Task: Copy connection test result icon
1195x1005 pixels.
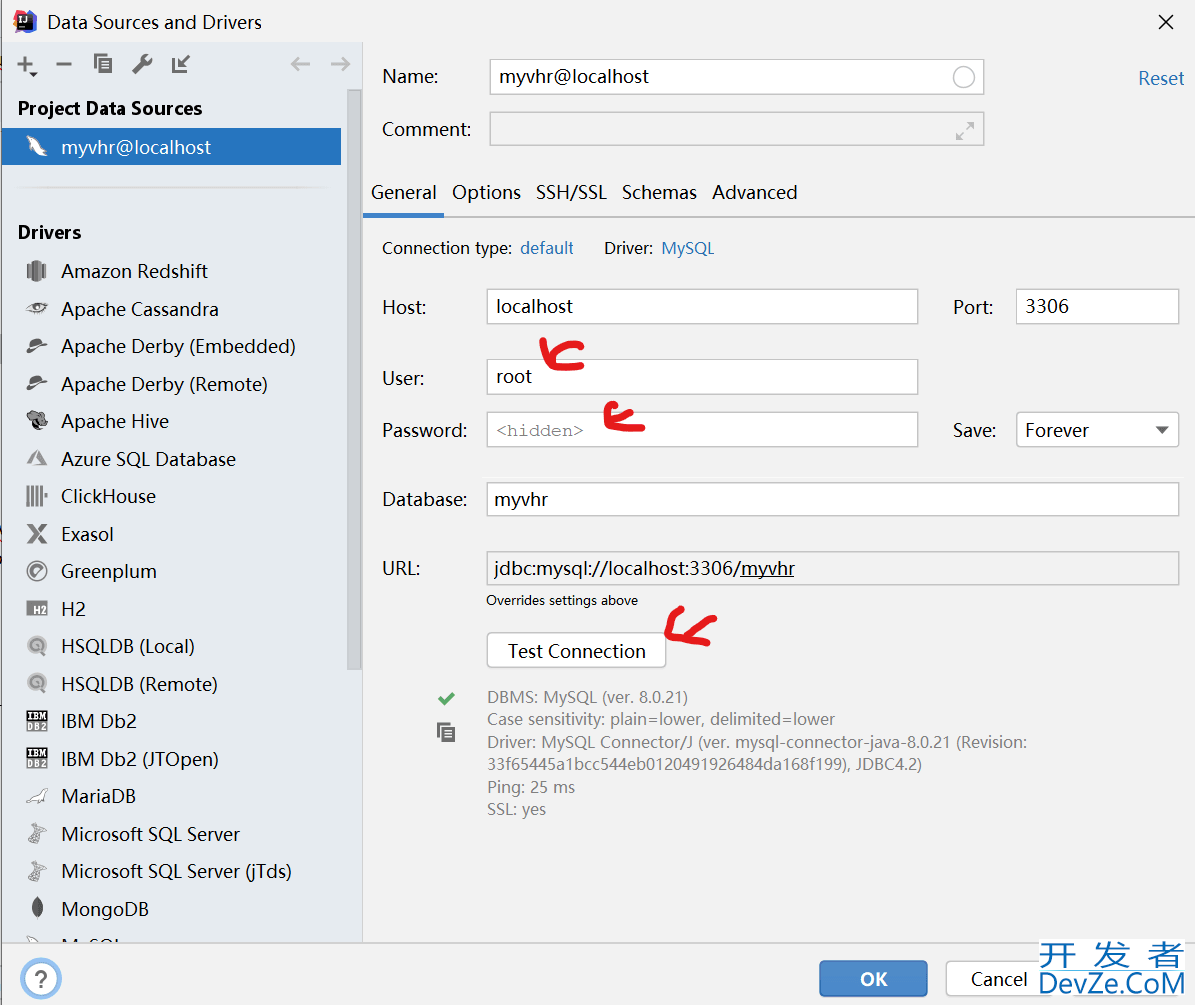Action: [446, 732]
